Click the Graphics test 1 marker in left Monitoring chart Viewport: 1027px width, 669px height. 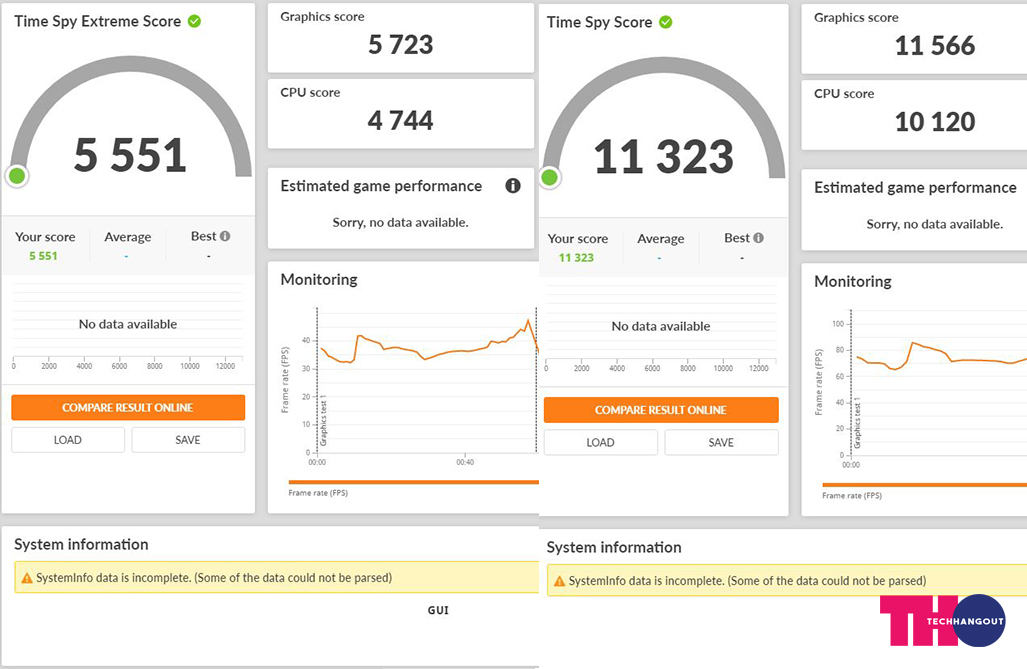click(x=323, y=421)
